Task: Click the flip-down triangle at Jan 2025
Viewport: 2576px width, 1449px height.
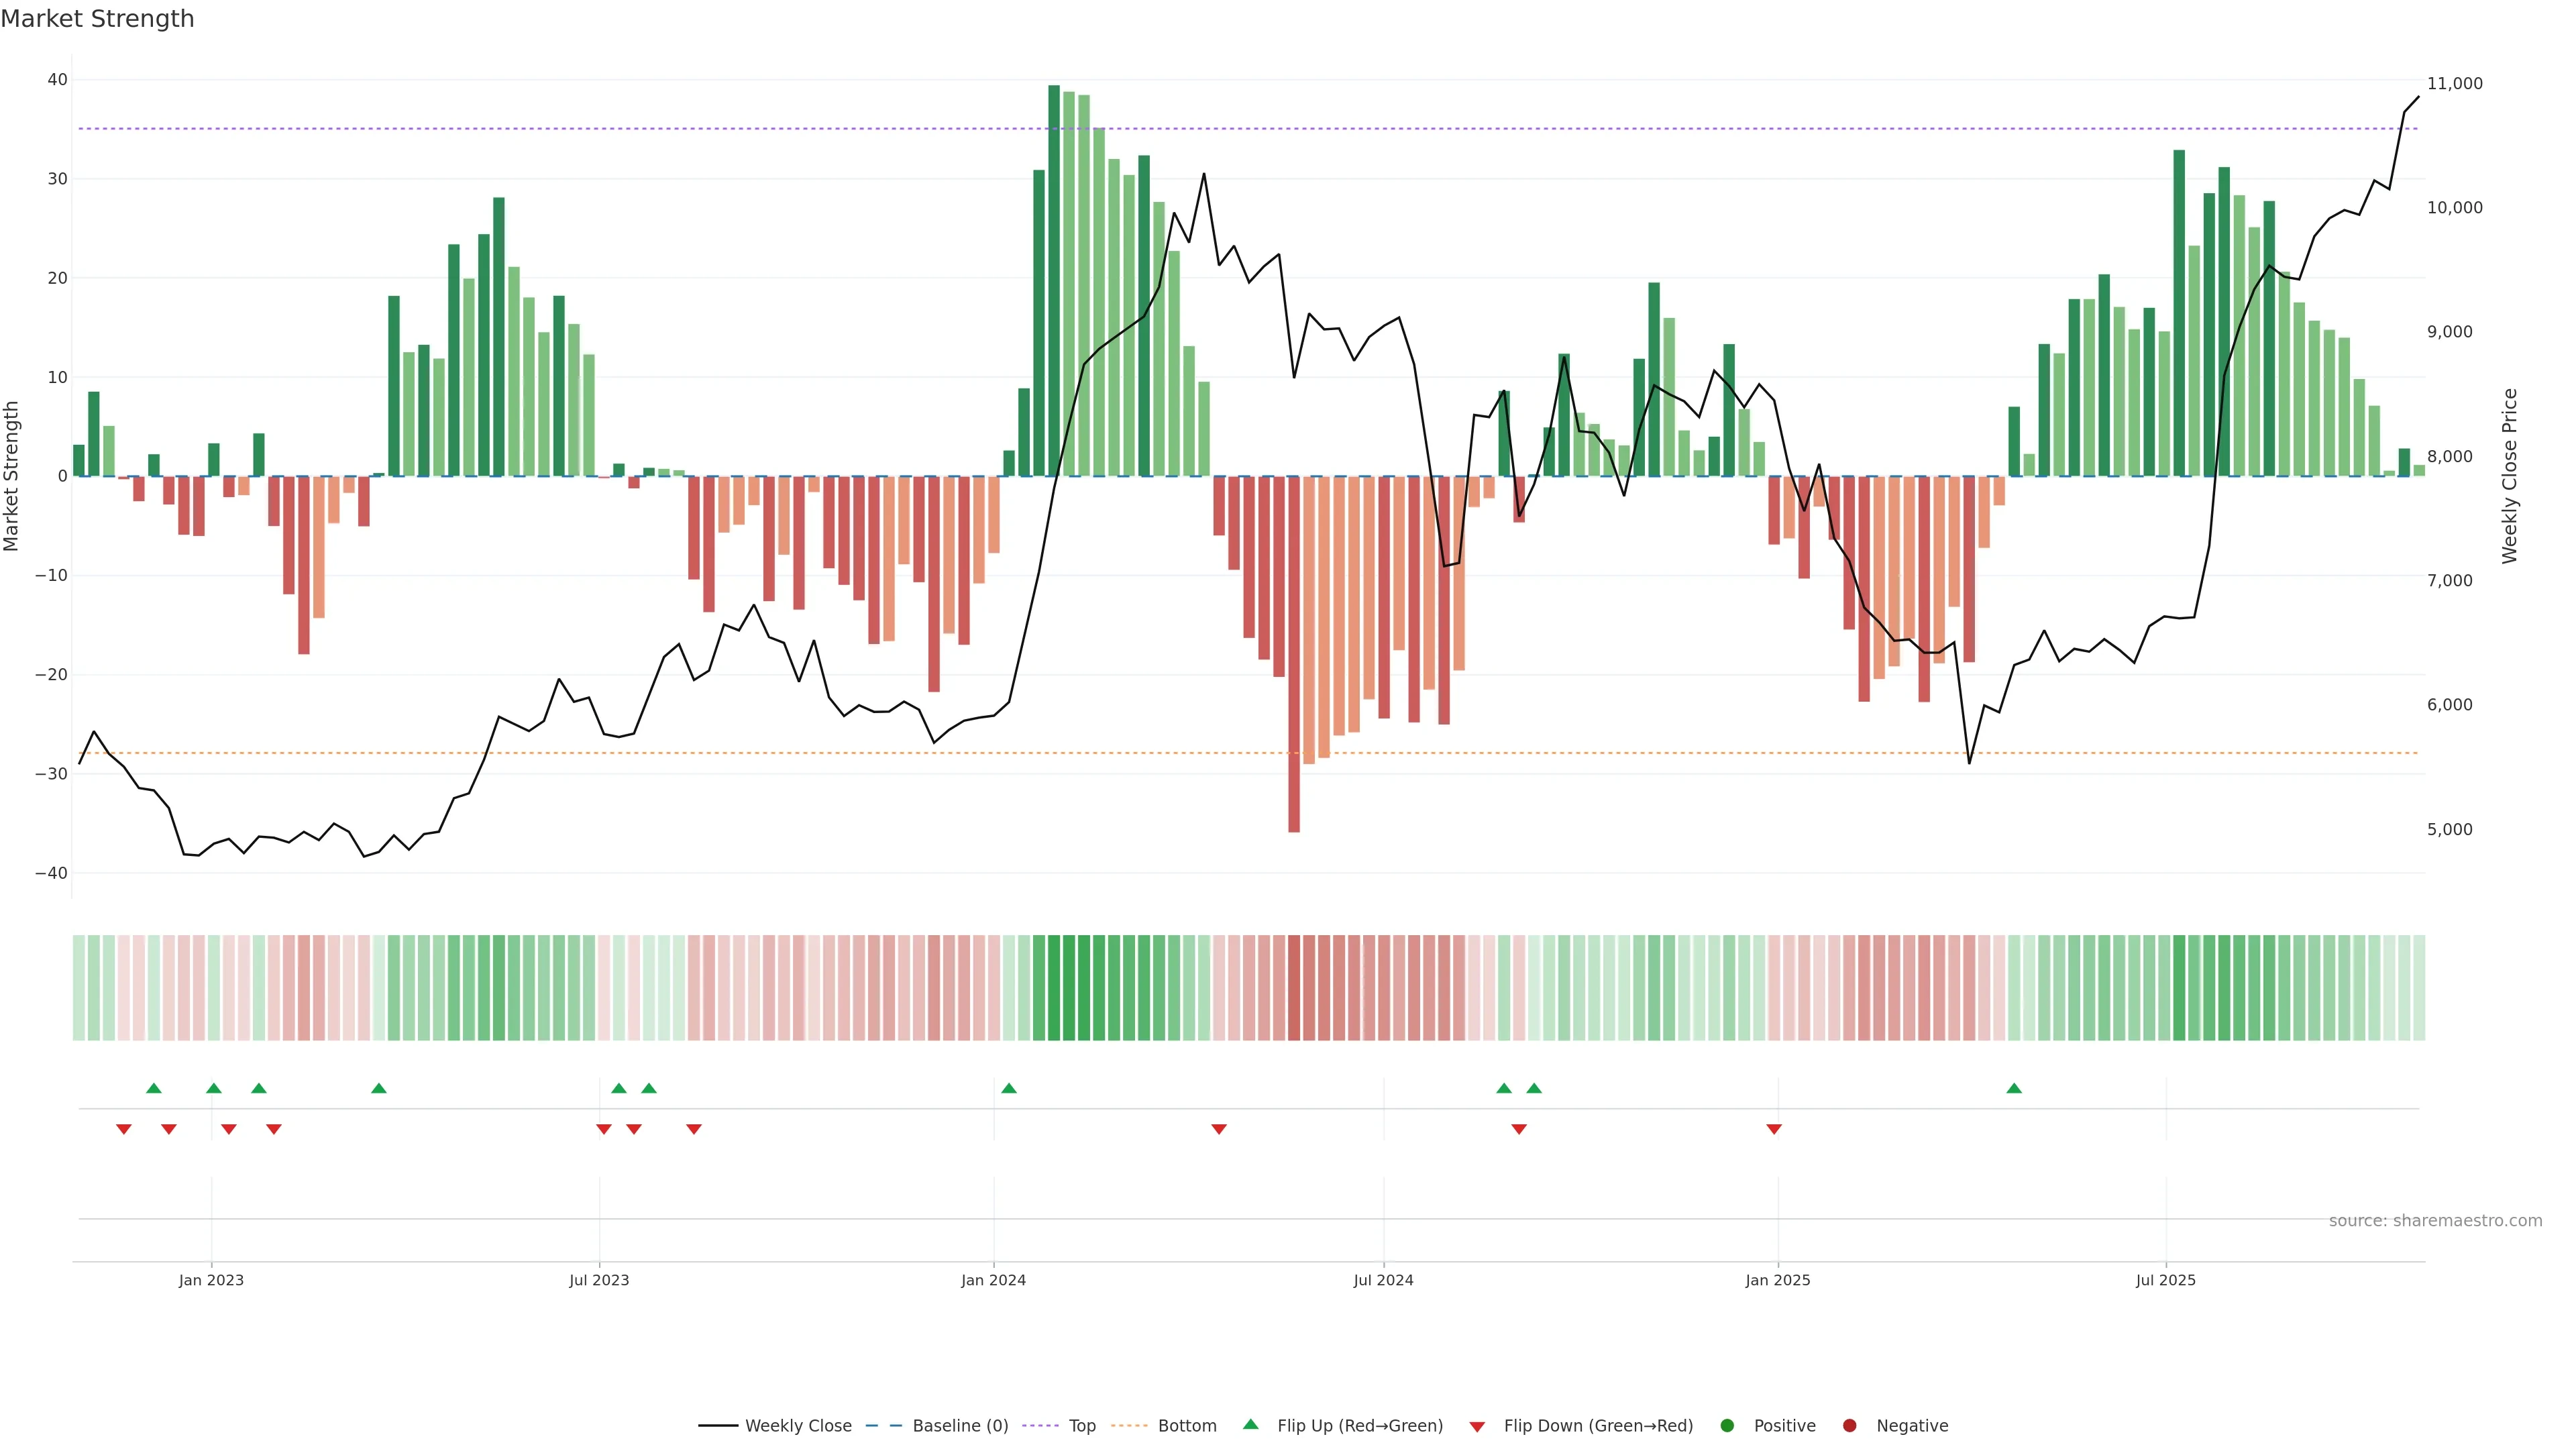Action: (x=1774, y=1129)
